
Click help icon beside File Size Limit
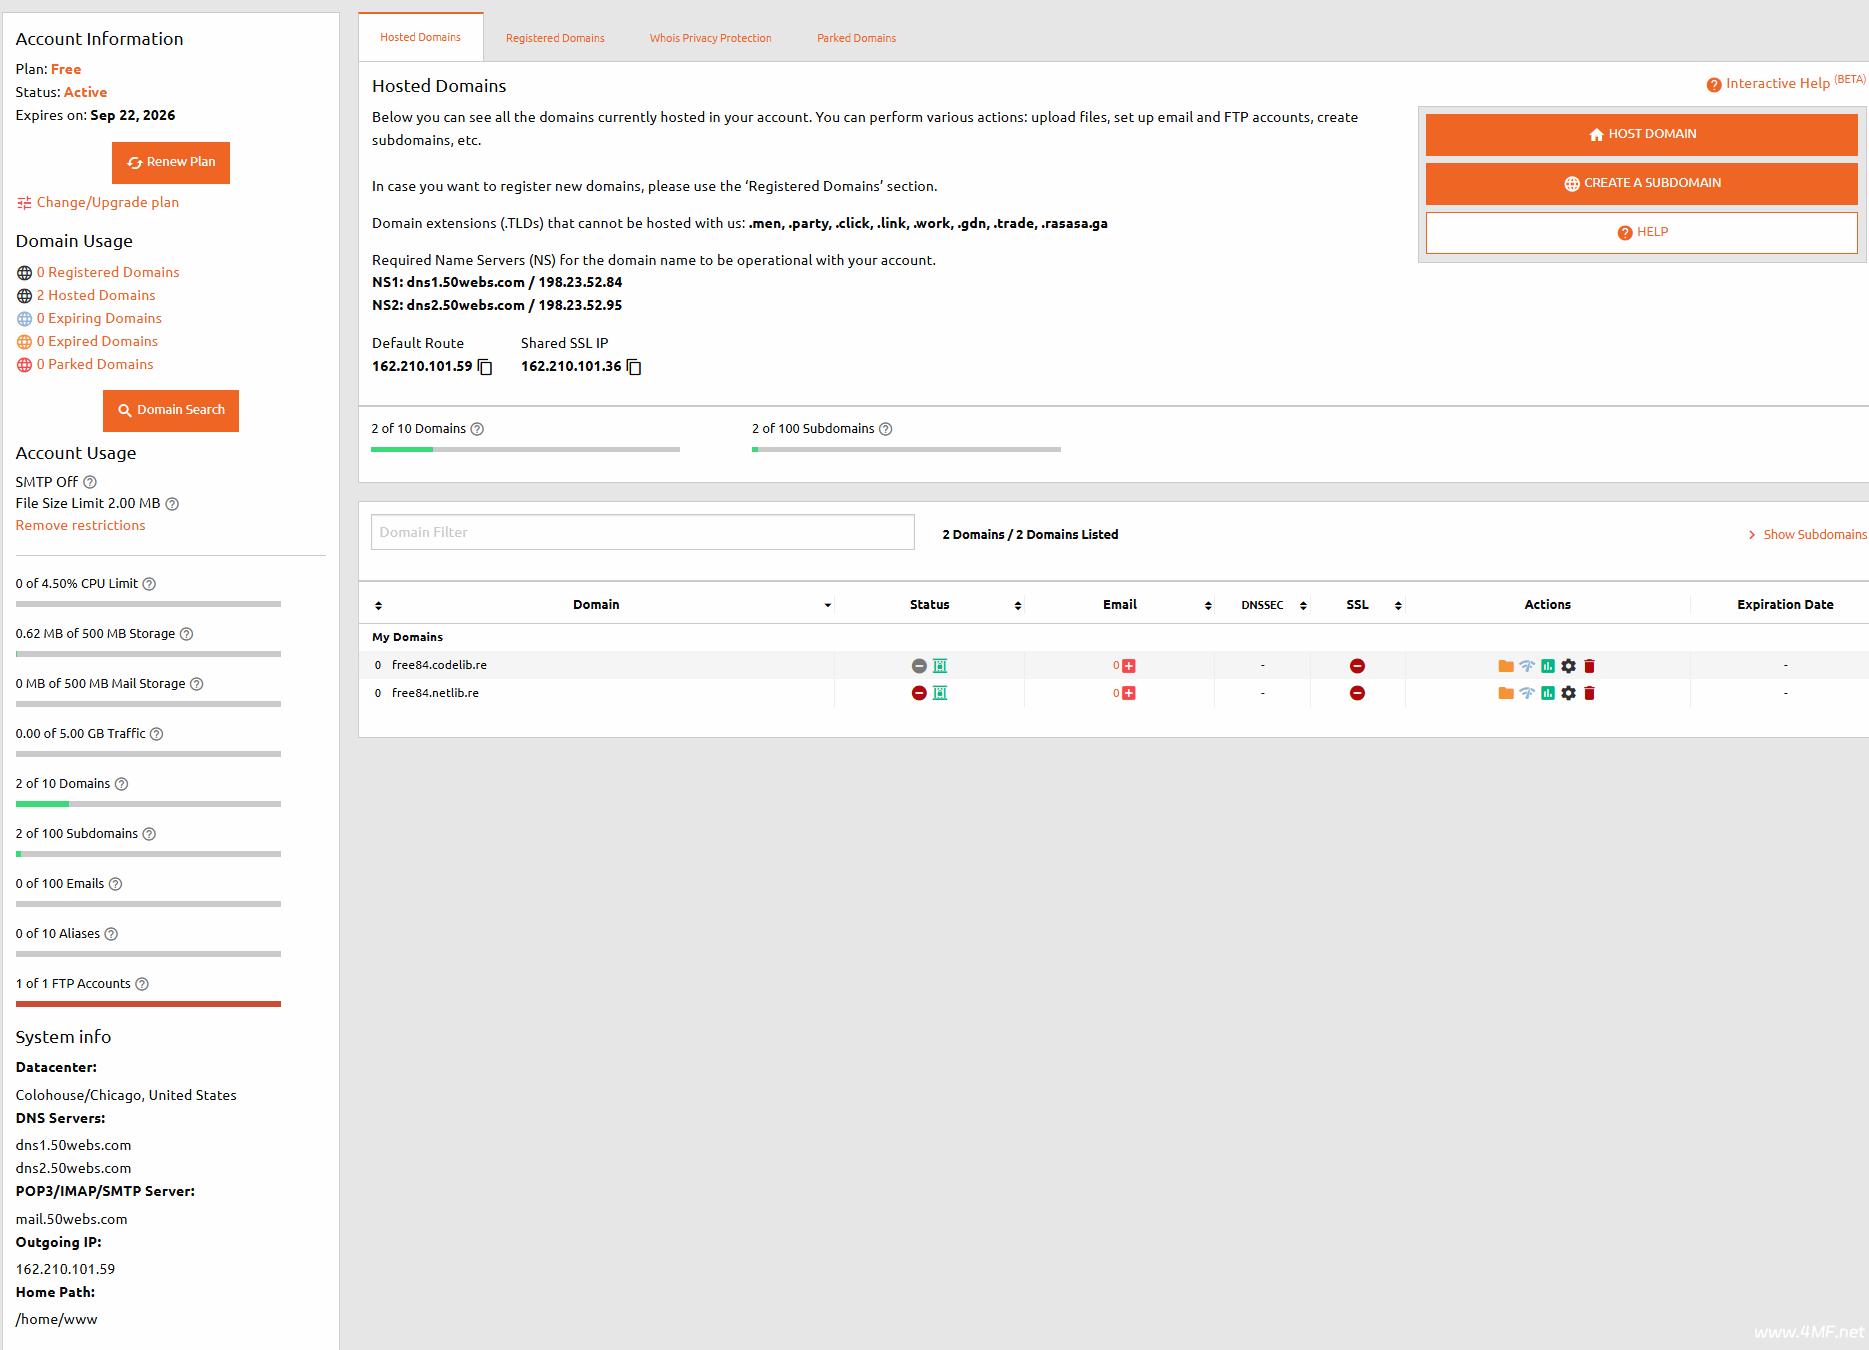click(x=172, y=504)
